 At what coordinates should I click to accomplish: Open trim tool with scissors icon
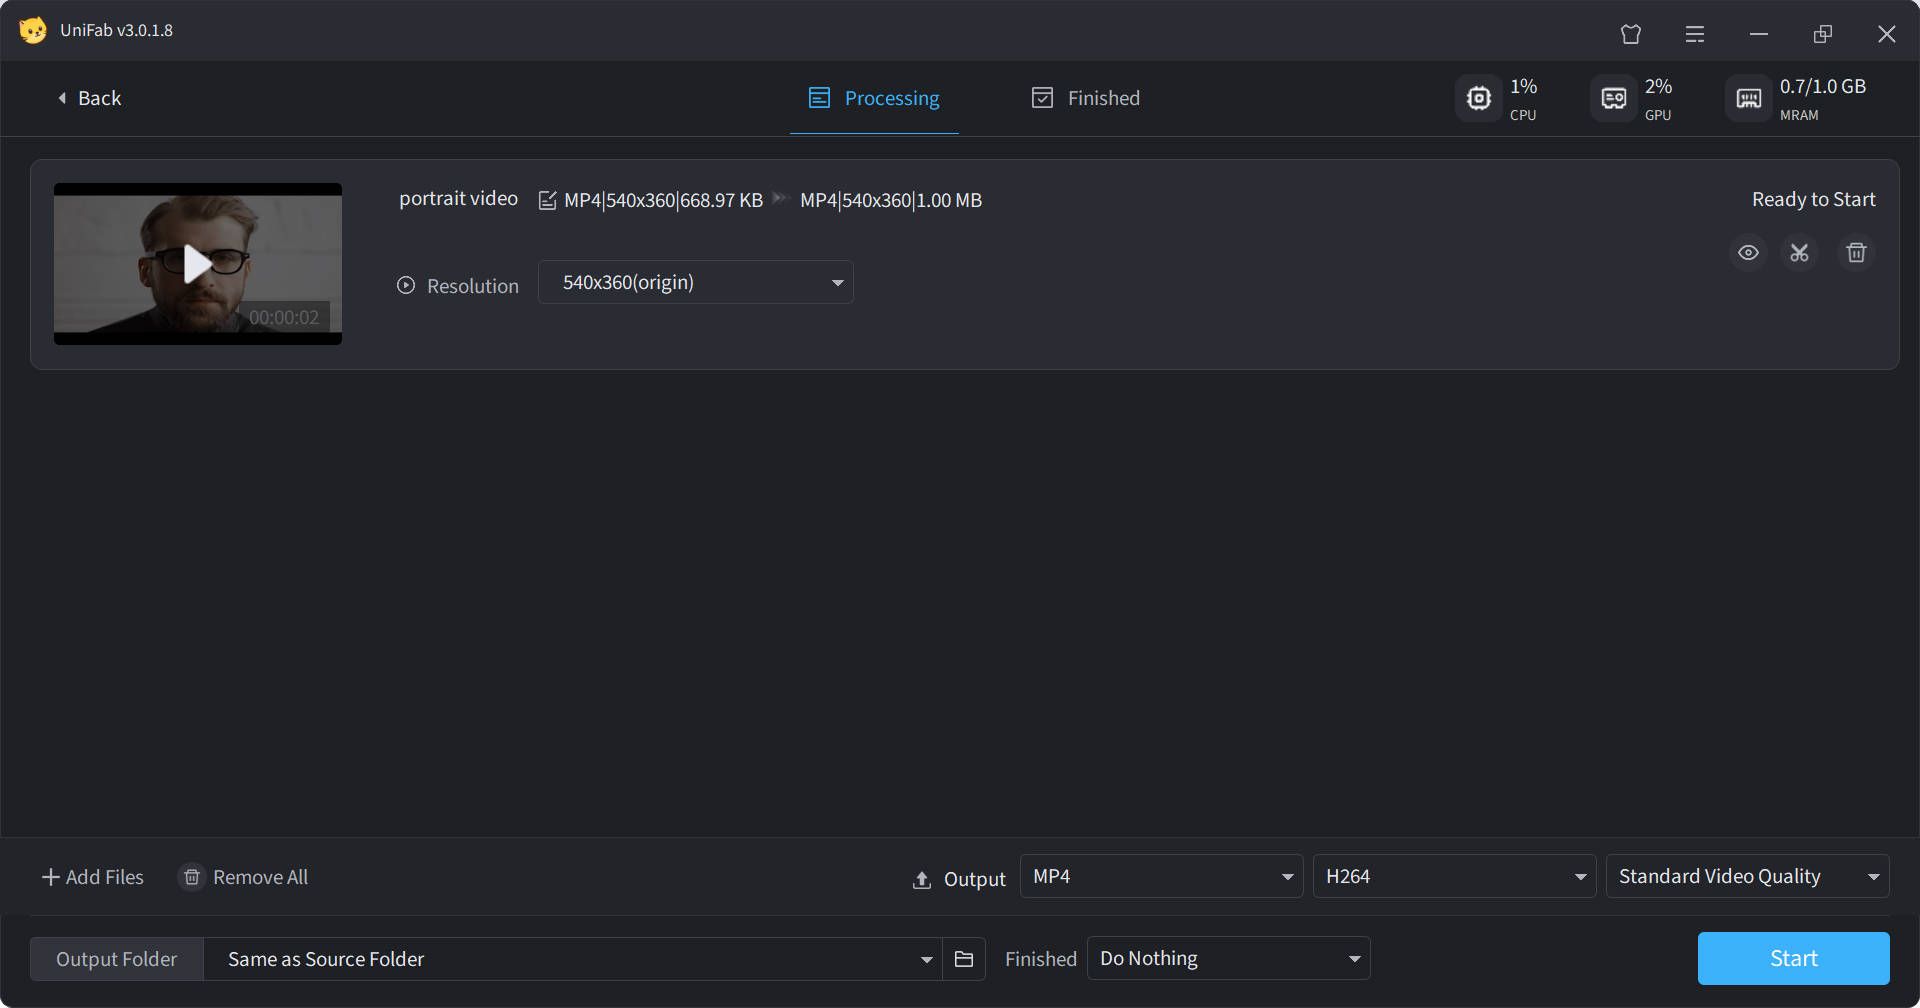point(1800,253)
